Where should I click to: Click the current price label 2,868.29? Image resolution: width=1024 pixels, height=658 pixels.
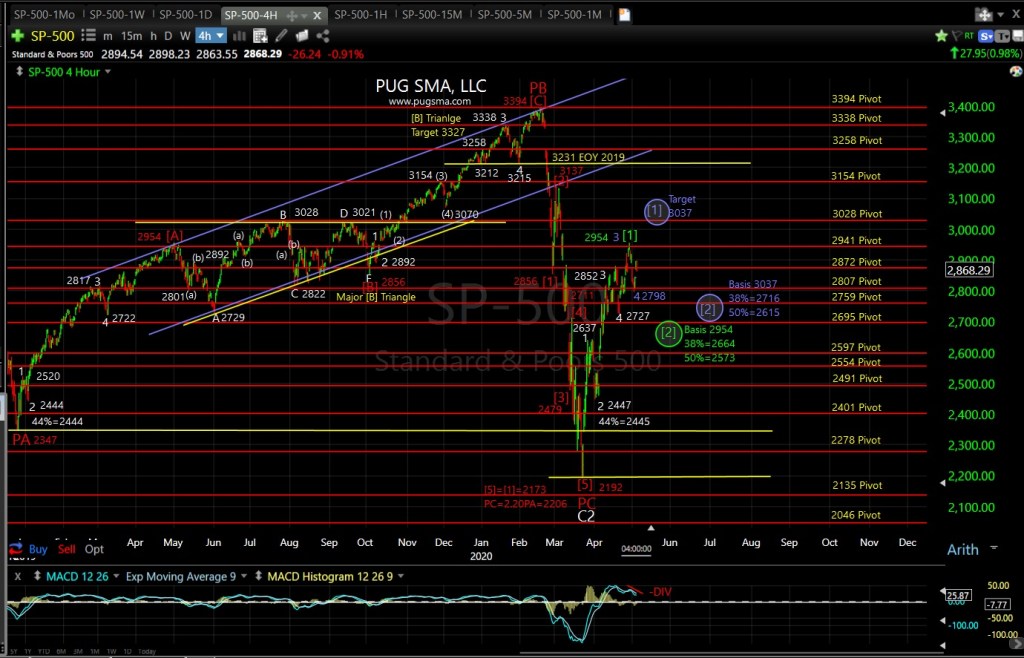pos(970,270)
